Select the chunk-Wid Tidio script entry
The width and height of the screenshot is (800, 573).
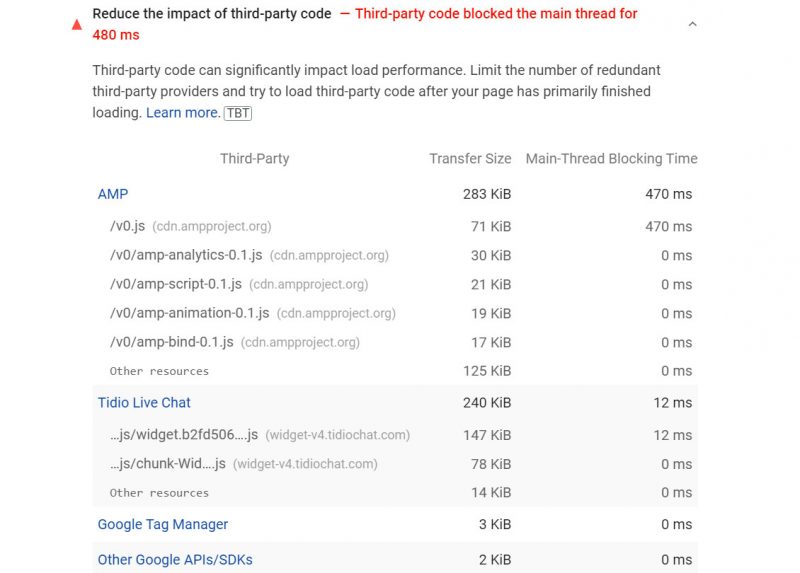coord(168,464)
